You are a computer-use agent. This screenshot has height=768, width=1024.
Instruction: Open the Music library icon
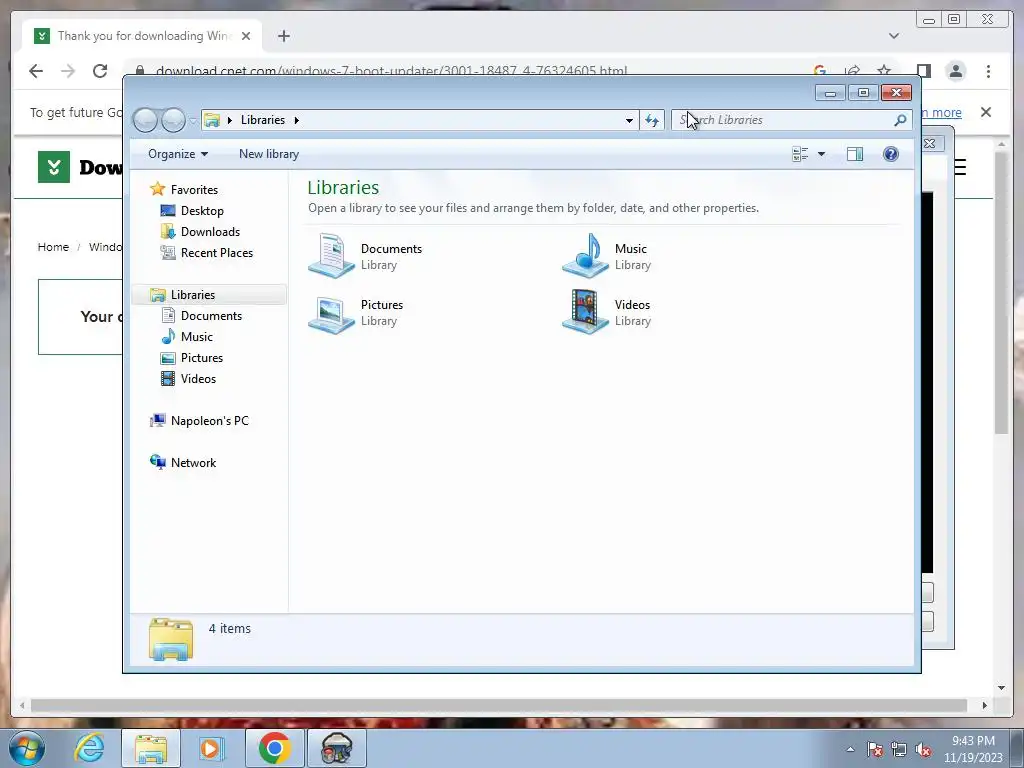[586, 256]
